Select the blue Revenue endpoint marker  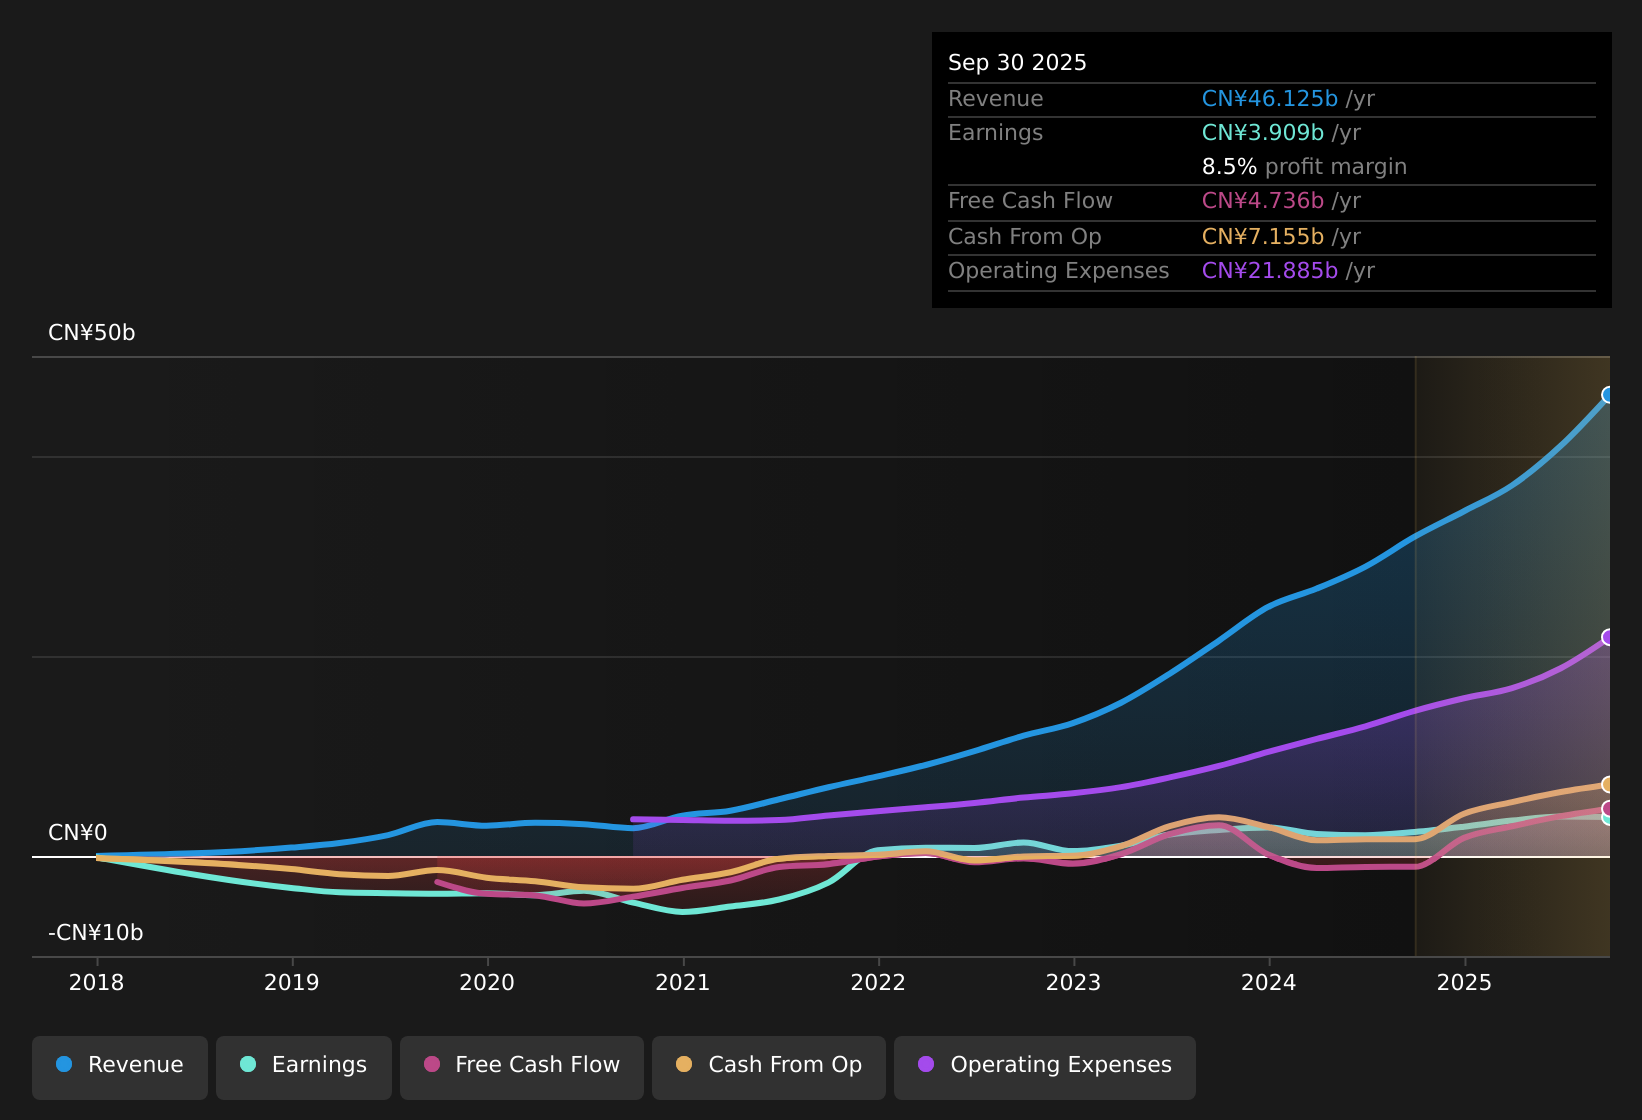1608,395
